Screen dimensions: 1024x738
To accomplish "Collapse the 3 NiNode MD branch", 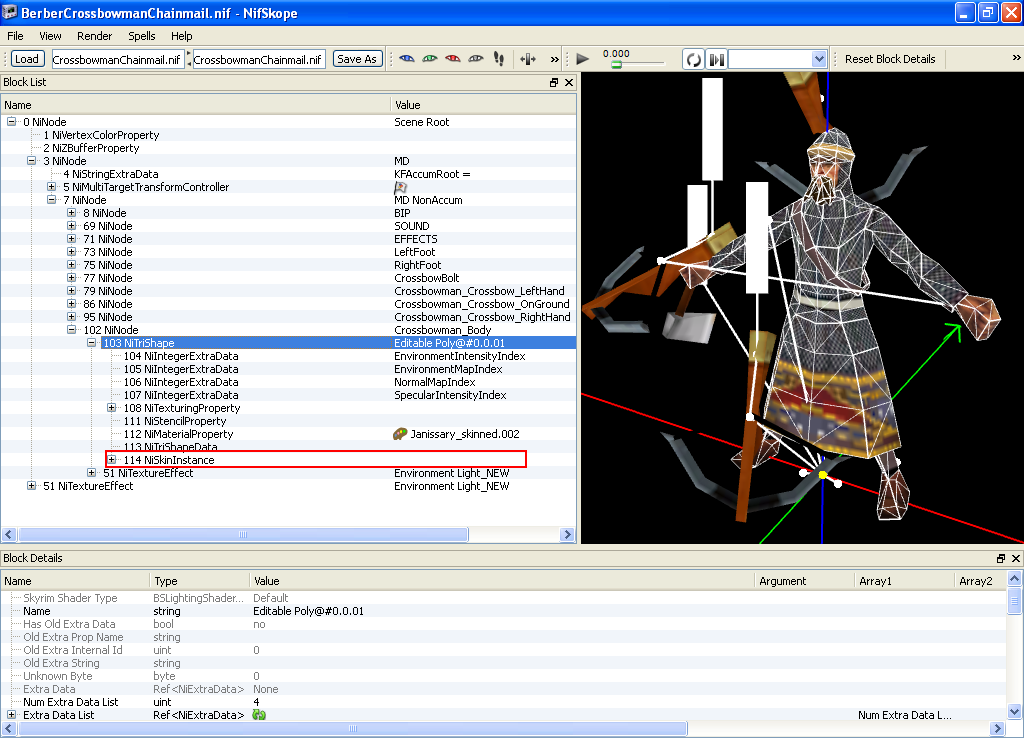I will [x=31, y=161].
